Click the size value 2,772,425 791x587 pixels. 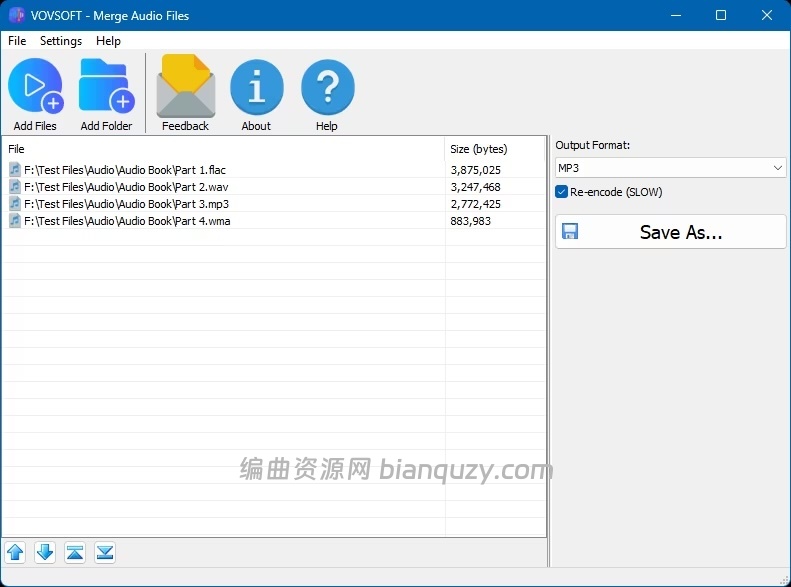coord(476,204)
